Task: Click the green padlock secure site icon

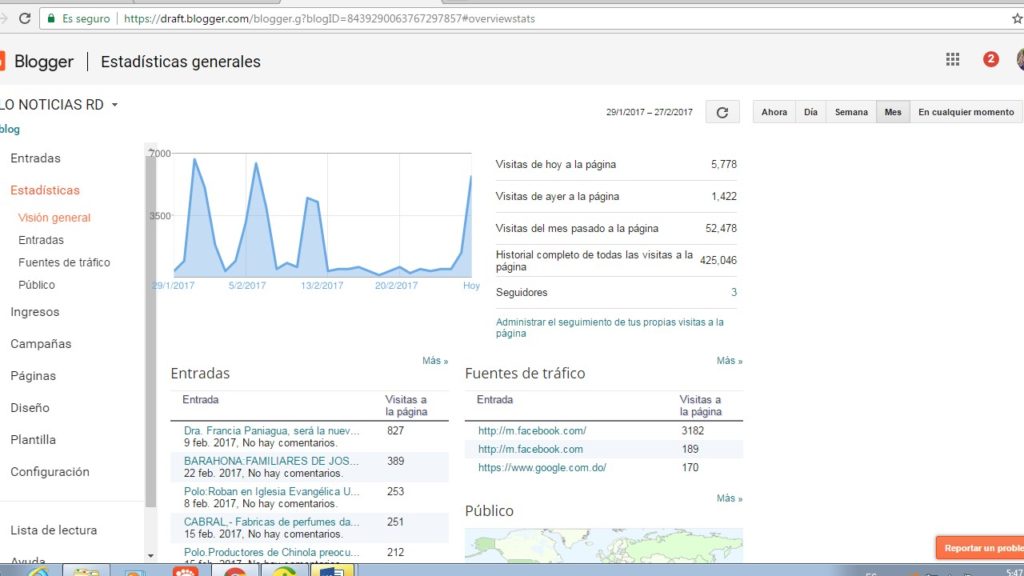Action: (x=50, y=18)
